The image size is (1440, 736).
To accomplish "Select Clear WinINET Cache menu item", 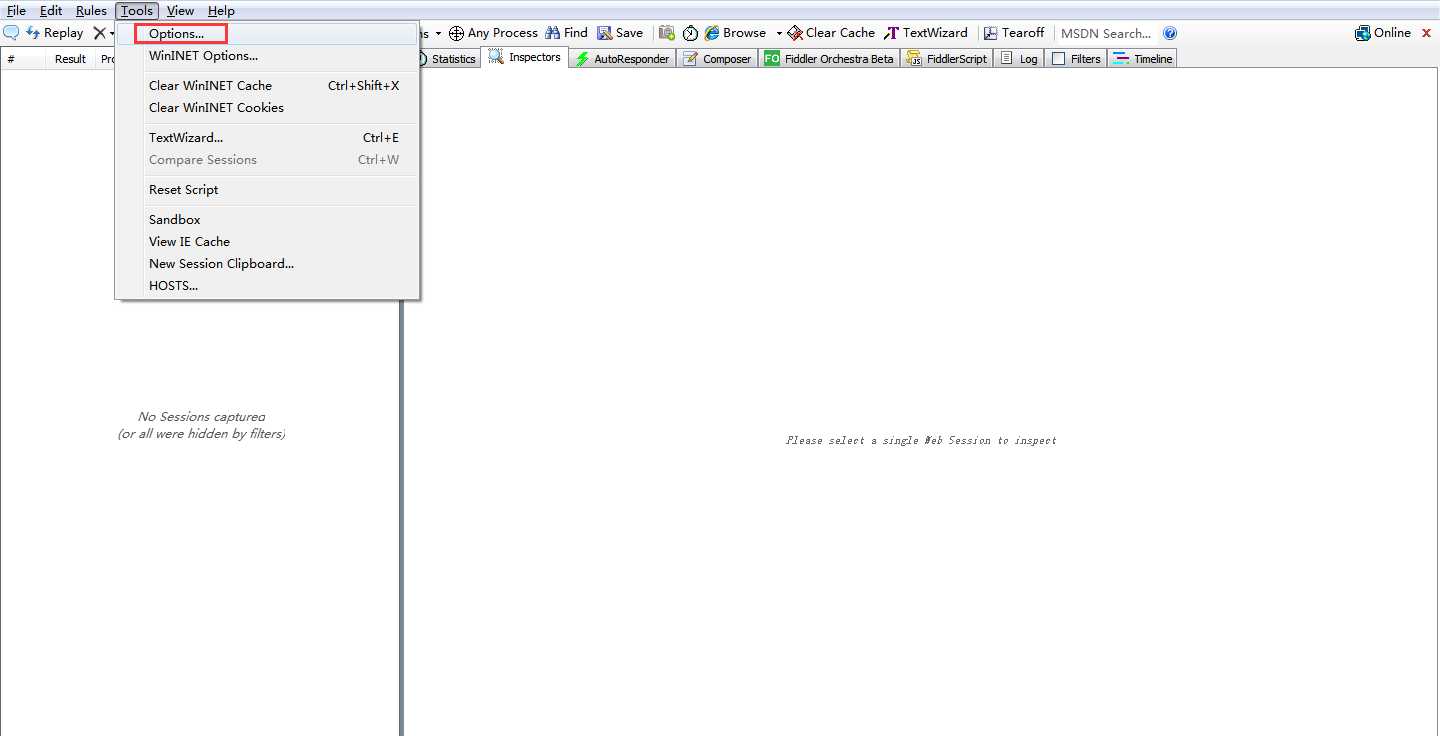I will click(267, 86).
